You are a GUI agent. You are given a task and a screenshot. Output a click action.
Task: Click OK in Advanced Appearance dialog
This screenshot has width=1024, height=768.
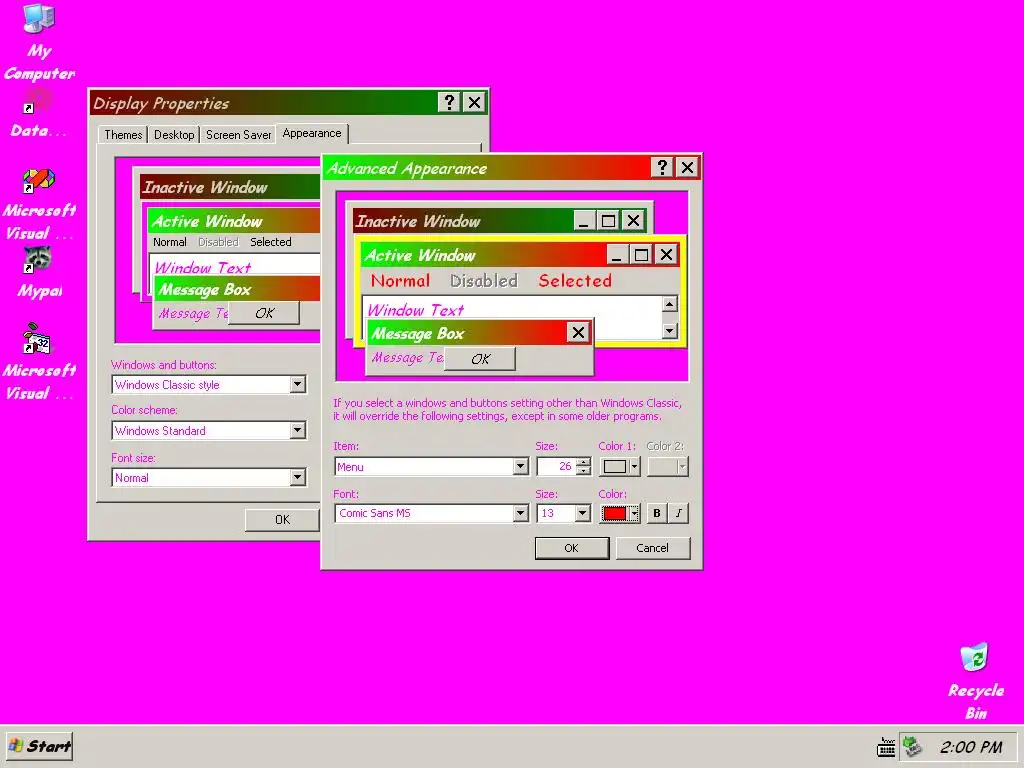(x=571, y=548)
